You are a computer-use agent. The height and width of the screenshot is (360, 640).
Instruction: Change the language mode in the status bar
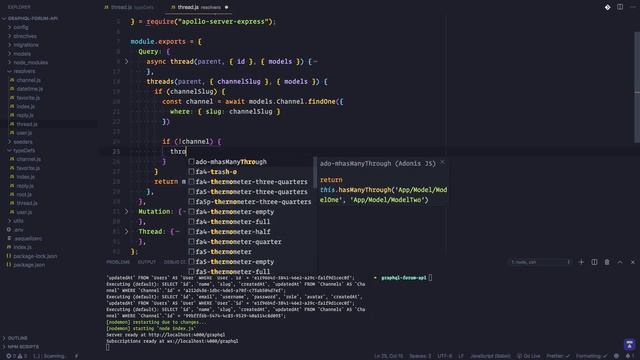coord(490,356)
